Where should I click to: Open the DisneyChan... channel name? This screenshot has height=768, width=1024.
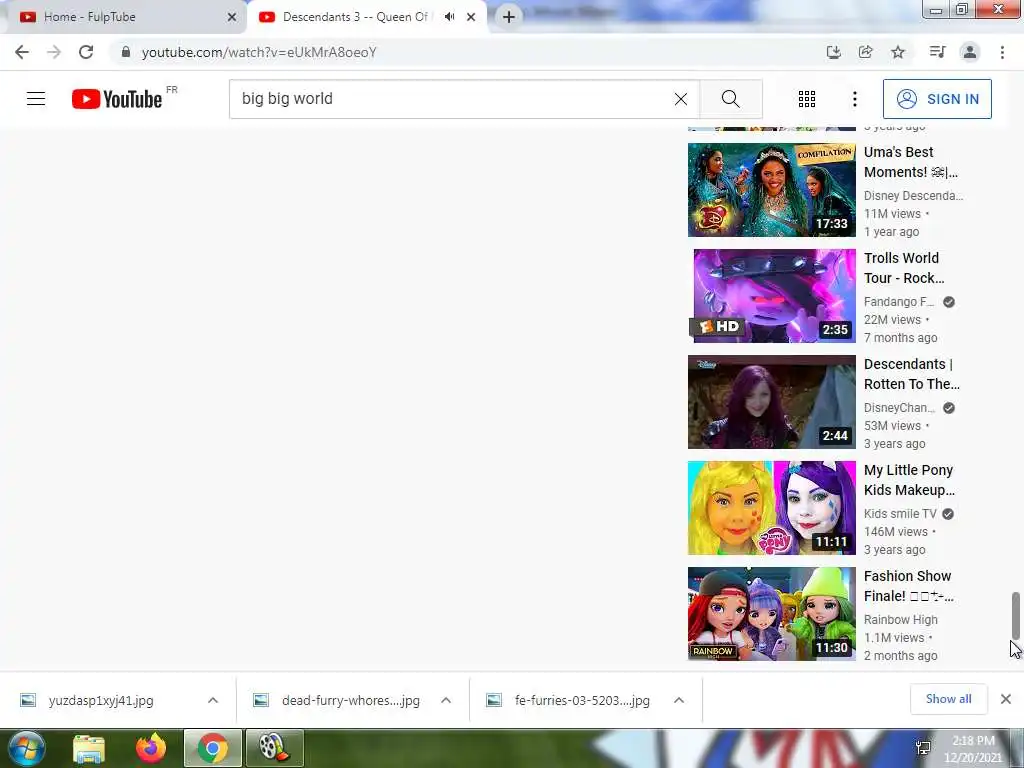(899, 408)
